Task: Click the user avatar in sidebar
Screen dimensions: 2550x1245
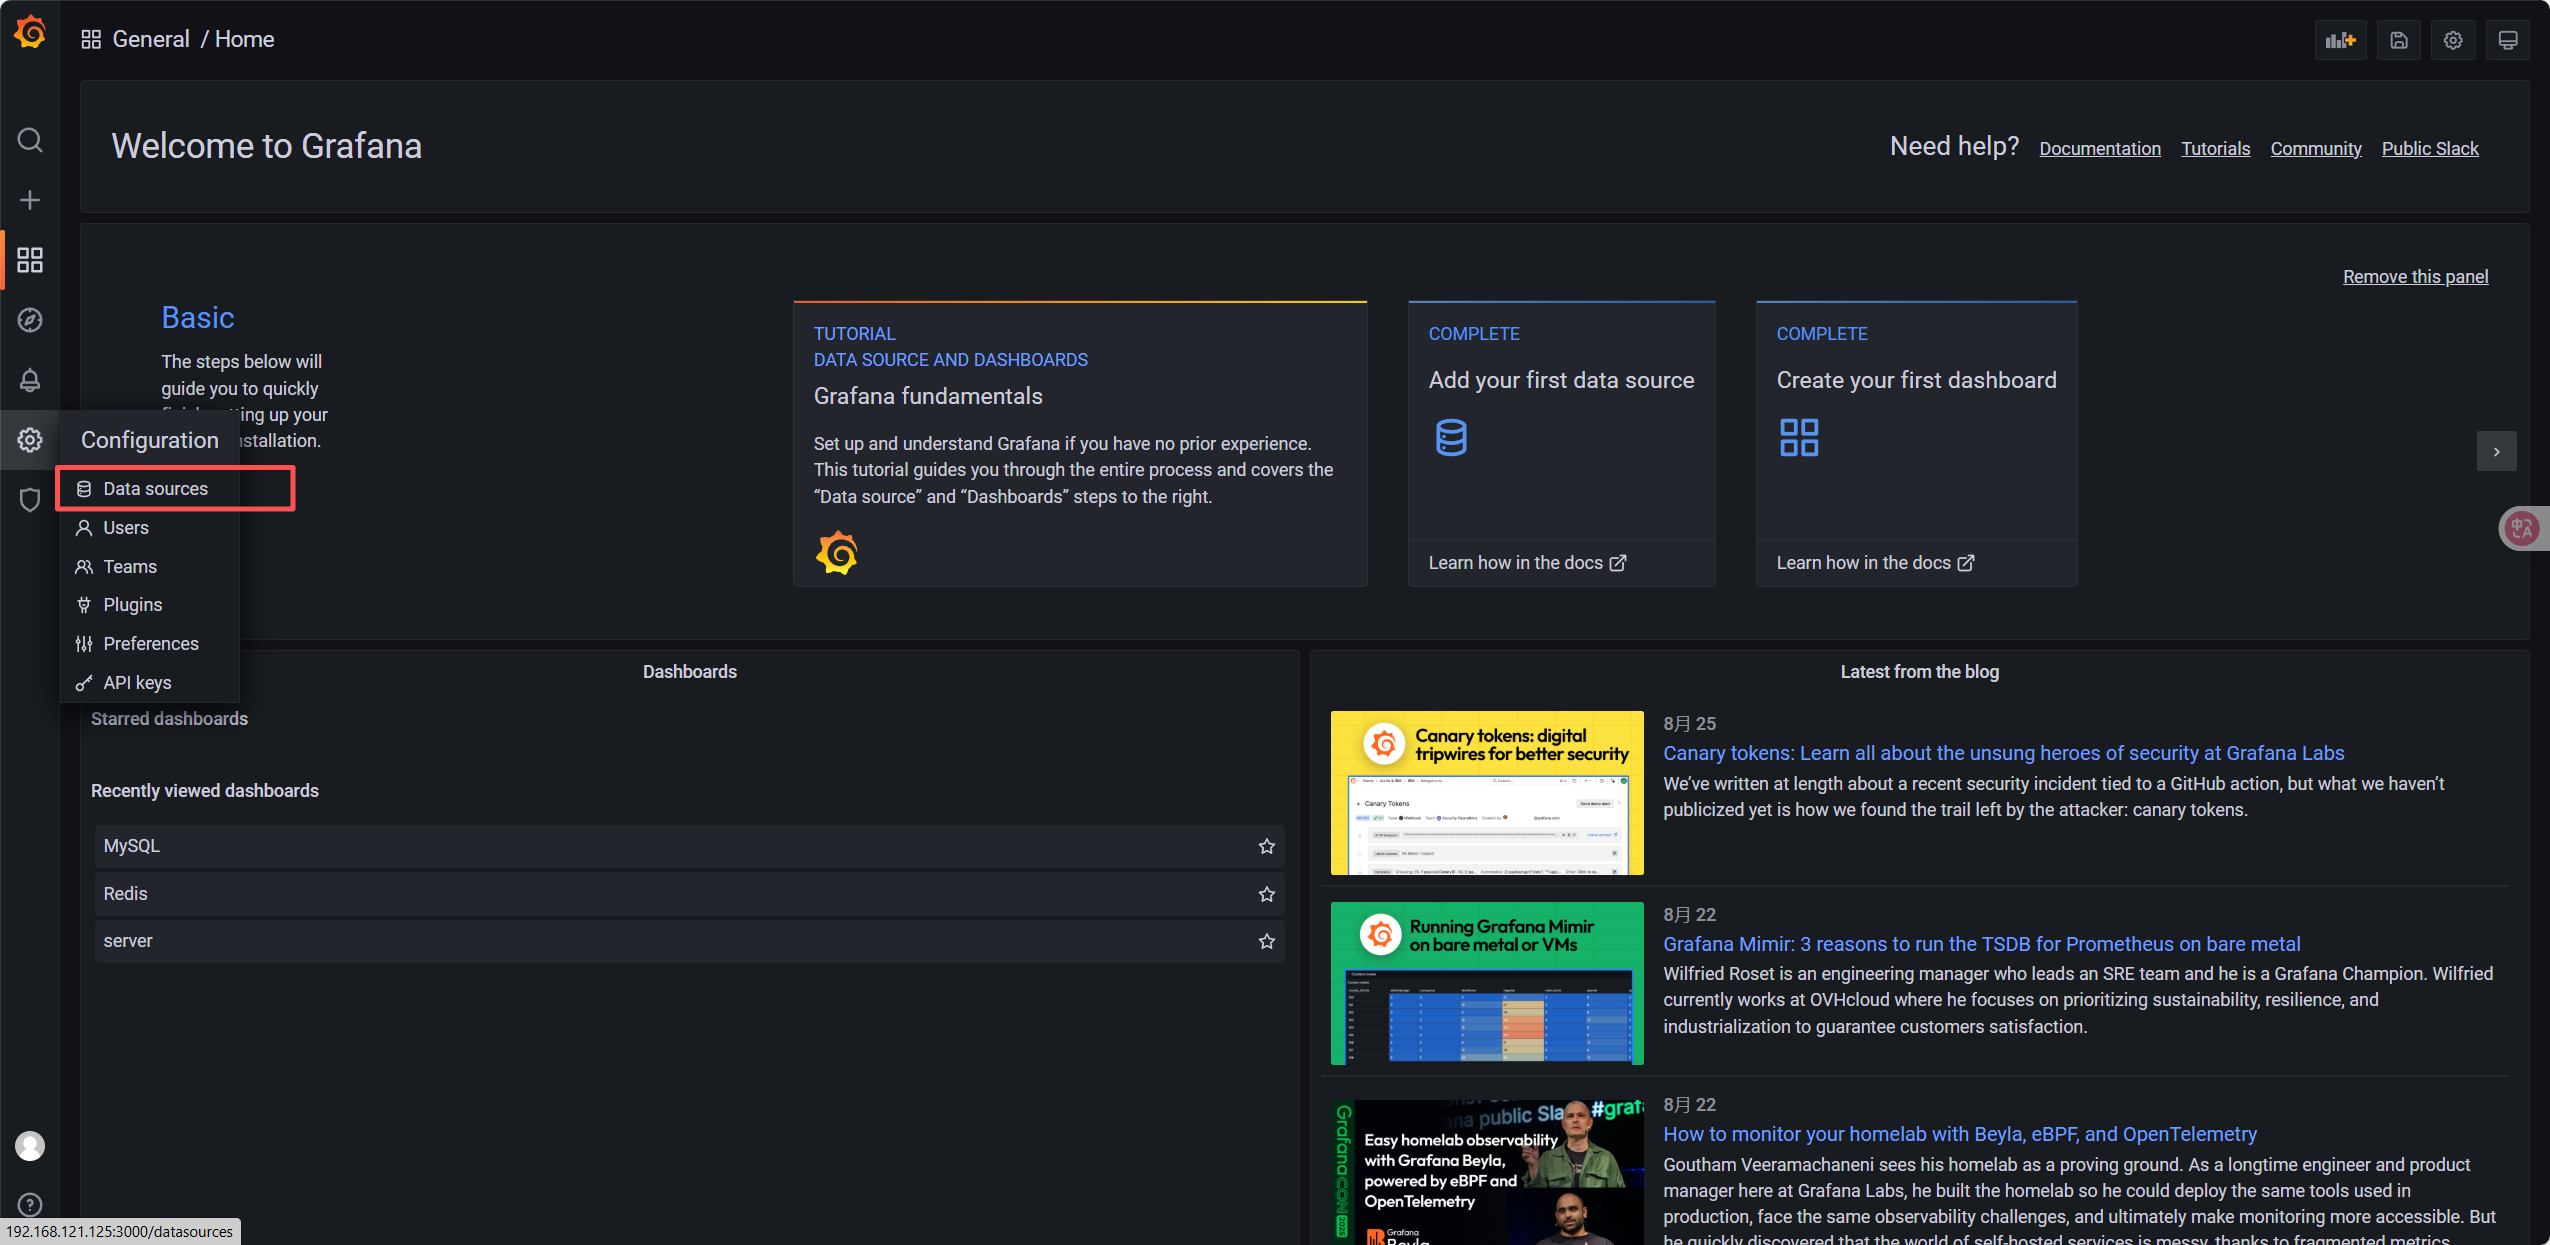Action: [x=30, y=1146]
